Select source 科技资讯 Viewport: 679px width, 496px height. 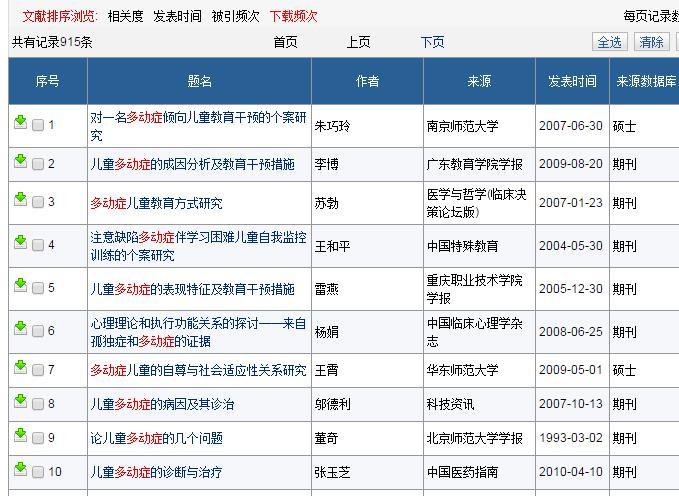[x=450, y=404]
